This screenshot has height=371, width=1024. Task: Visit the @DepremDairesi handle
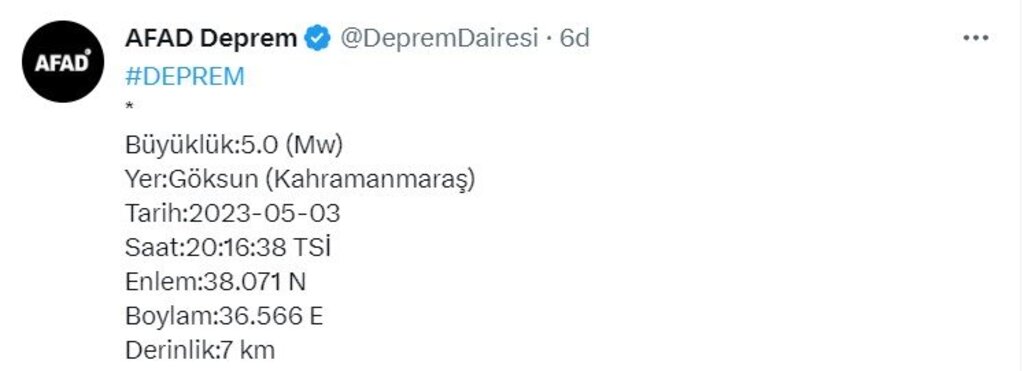(438, 39)
